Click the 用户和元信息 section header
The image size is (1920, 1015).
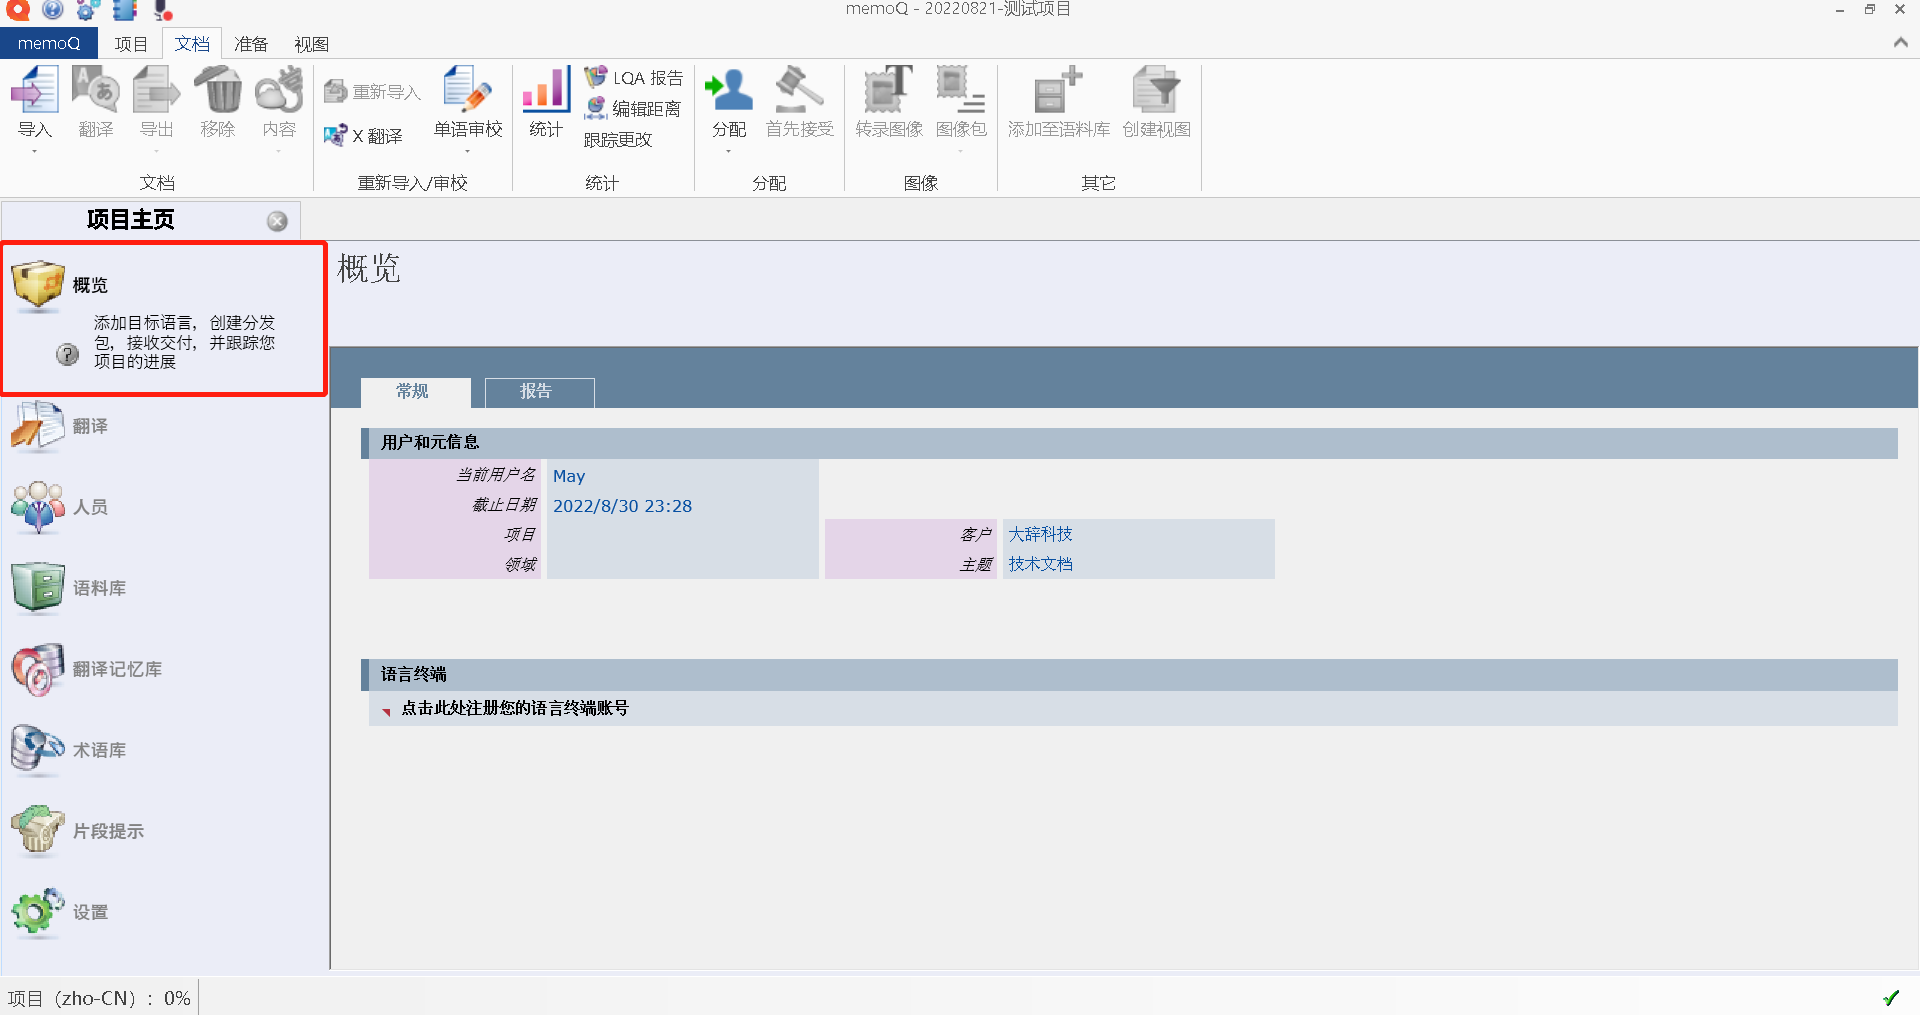1129,443
